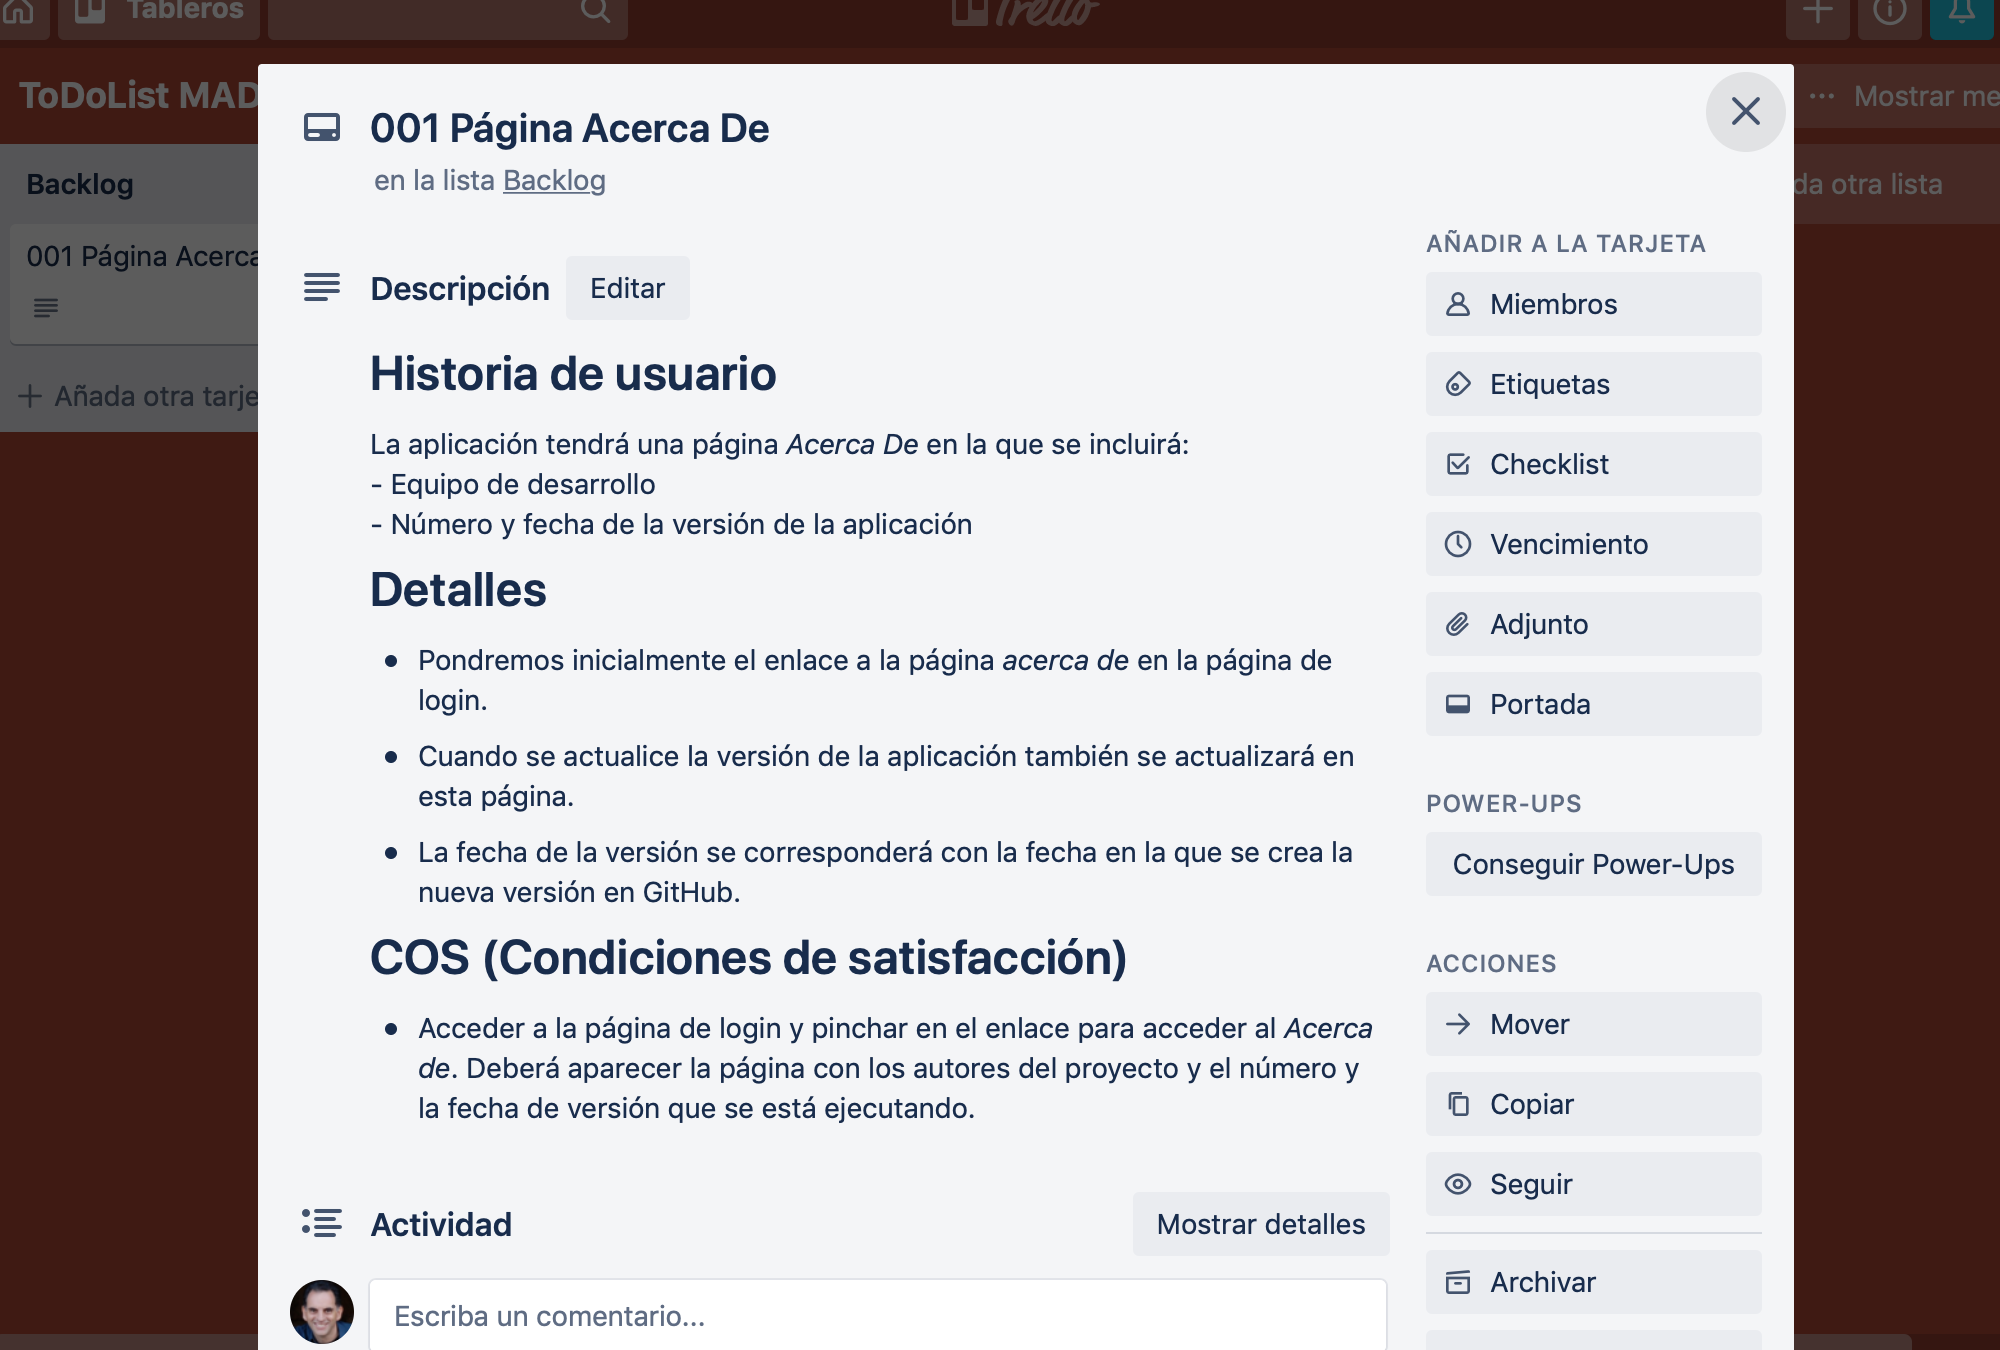2000x1350 pixels.
Task: Click the ellipsis icon beside Mostrar menú
Action: tap(1822, 96)
